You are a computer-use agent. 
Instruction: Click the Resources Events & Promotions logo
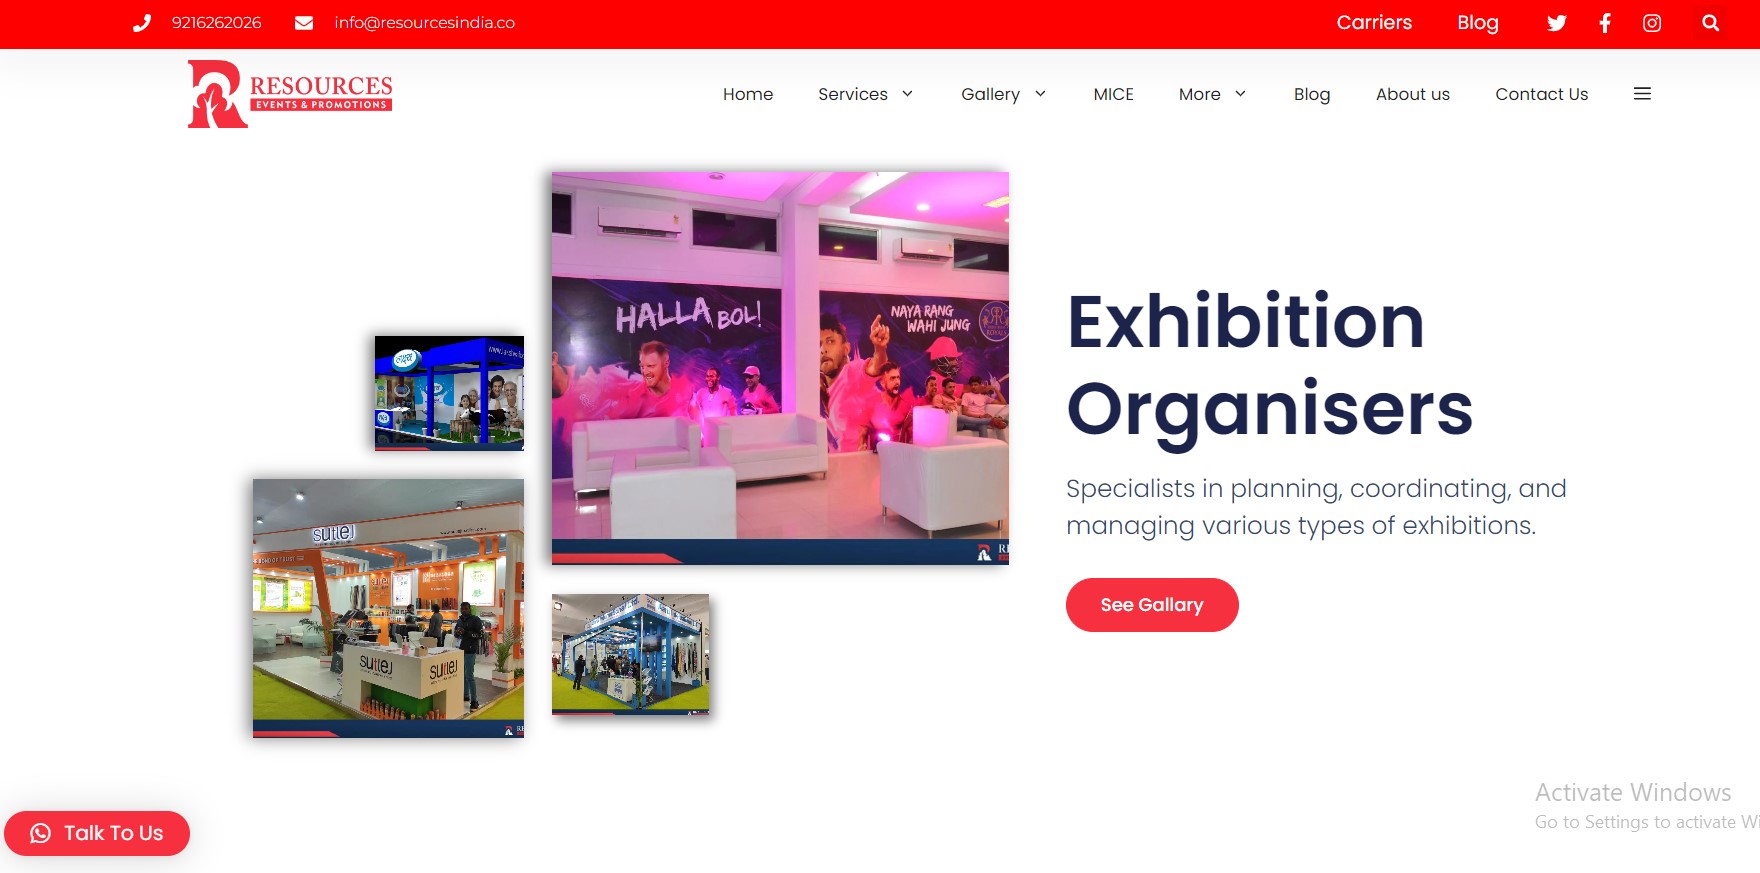tap(290, 94)
